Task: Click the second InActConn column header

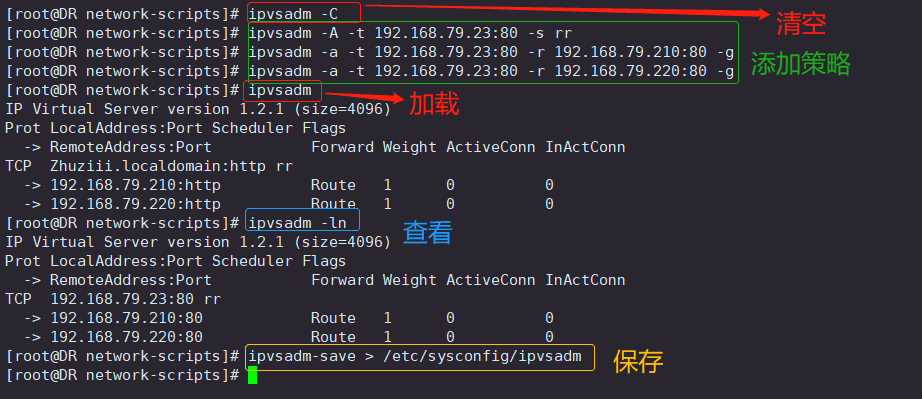Action: pyautogui.click(x=585, y=280)
